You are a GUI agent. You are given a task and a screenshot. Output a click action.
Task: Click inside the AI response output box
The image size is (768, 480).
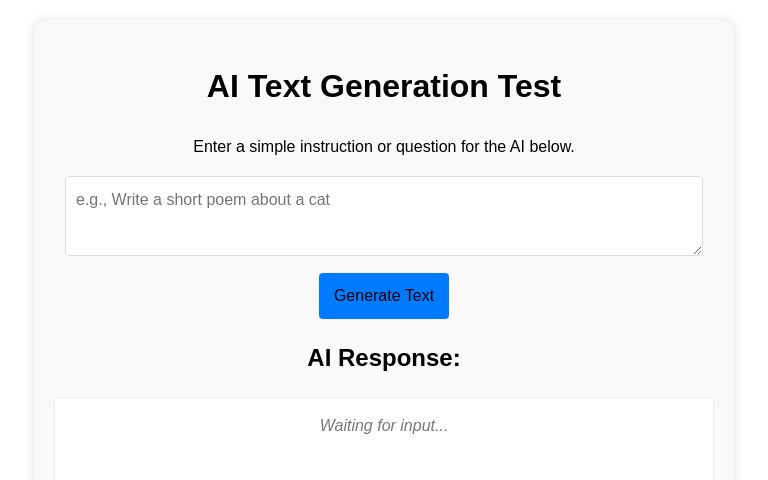384,455
